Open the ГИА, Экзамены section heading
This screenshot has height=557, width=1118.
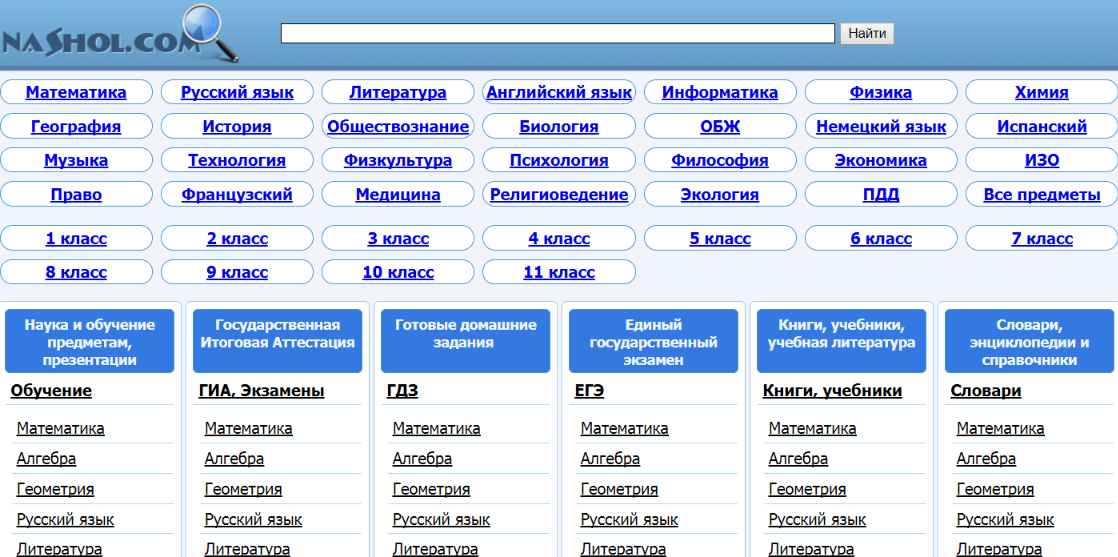pos(262,391)
